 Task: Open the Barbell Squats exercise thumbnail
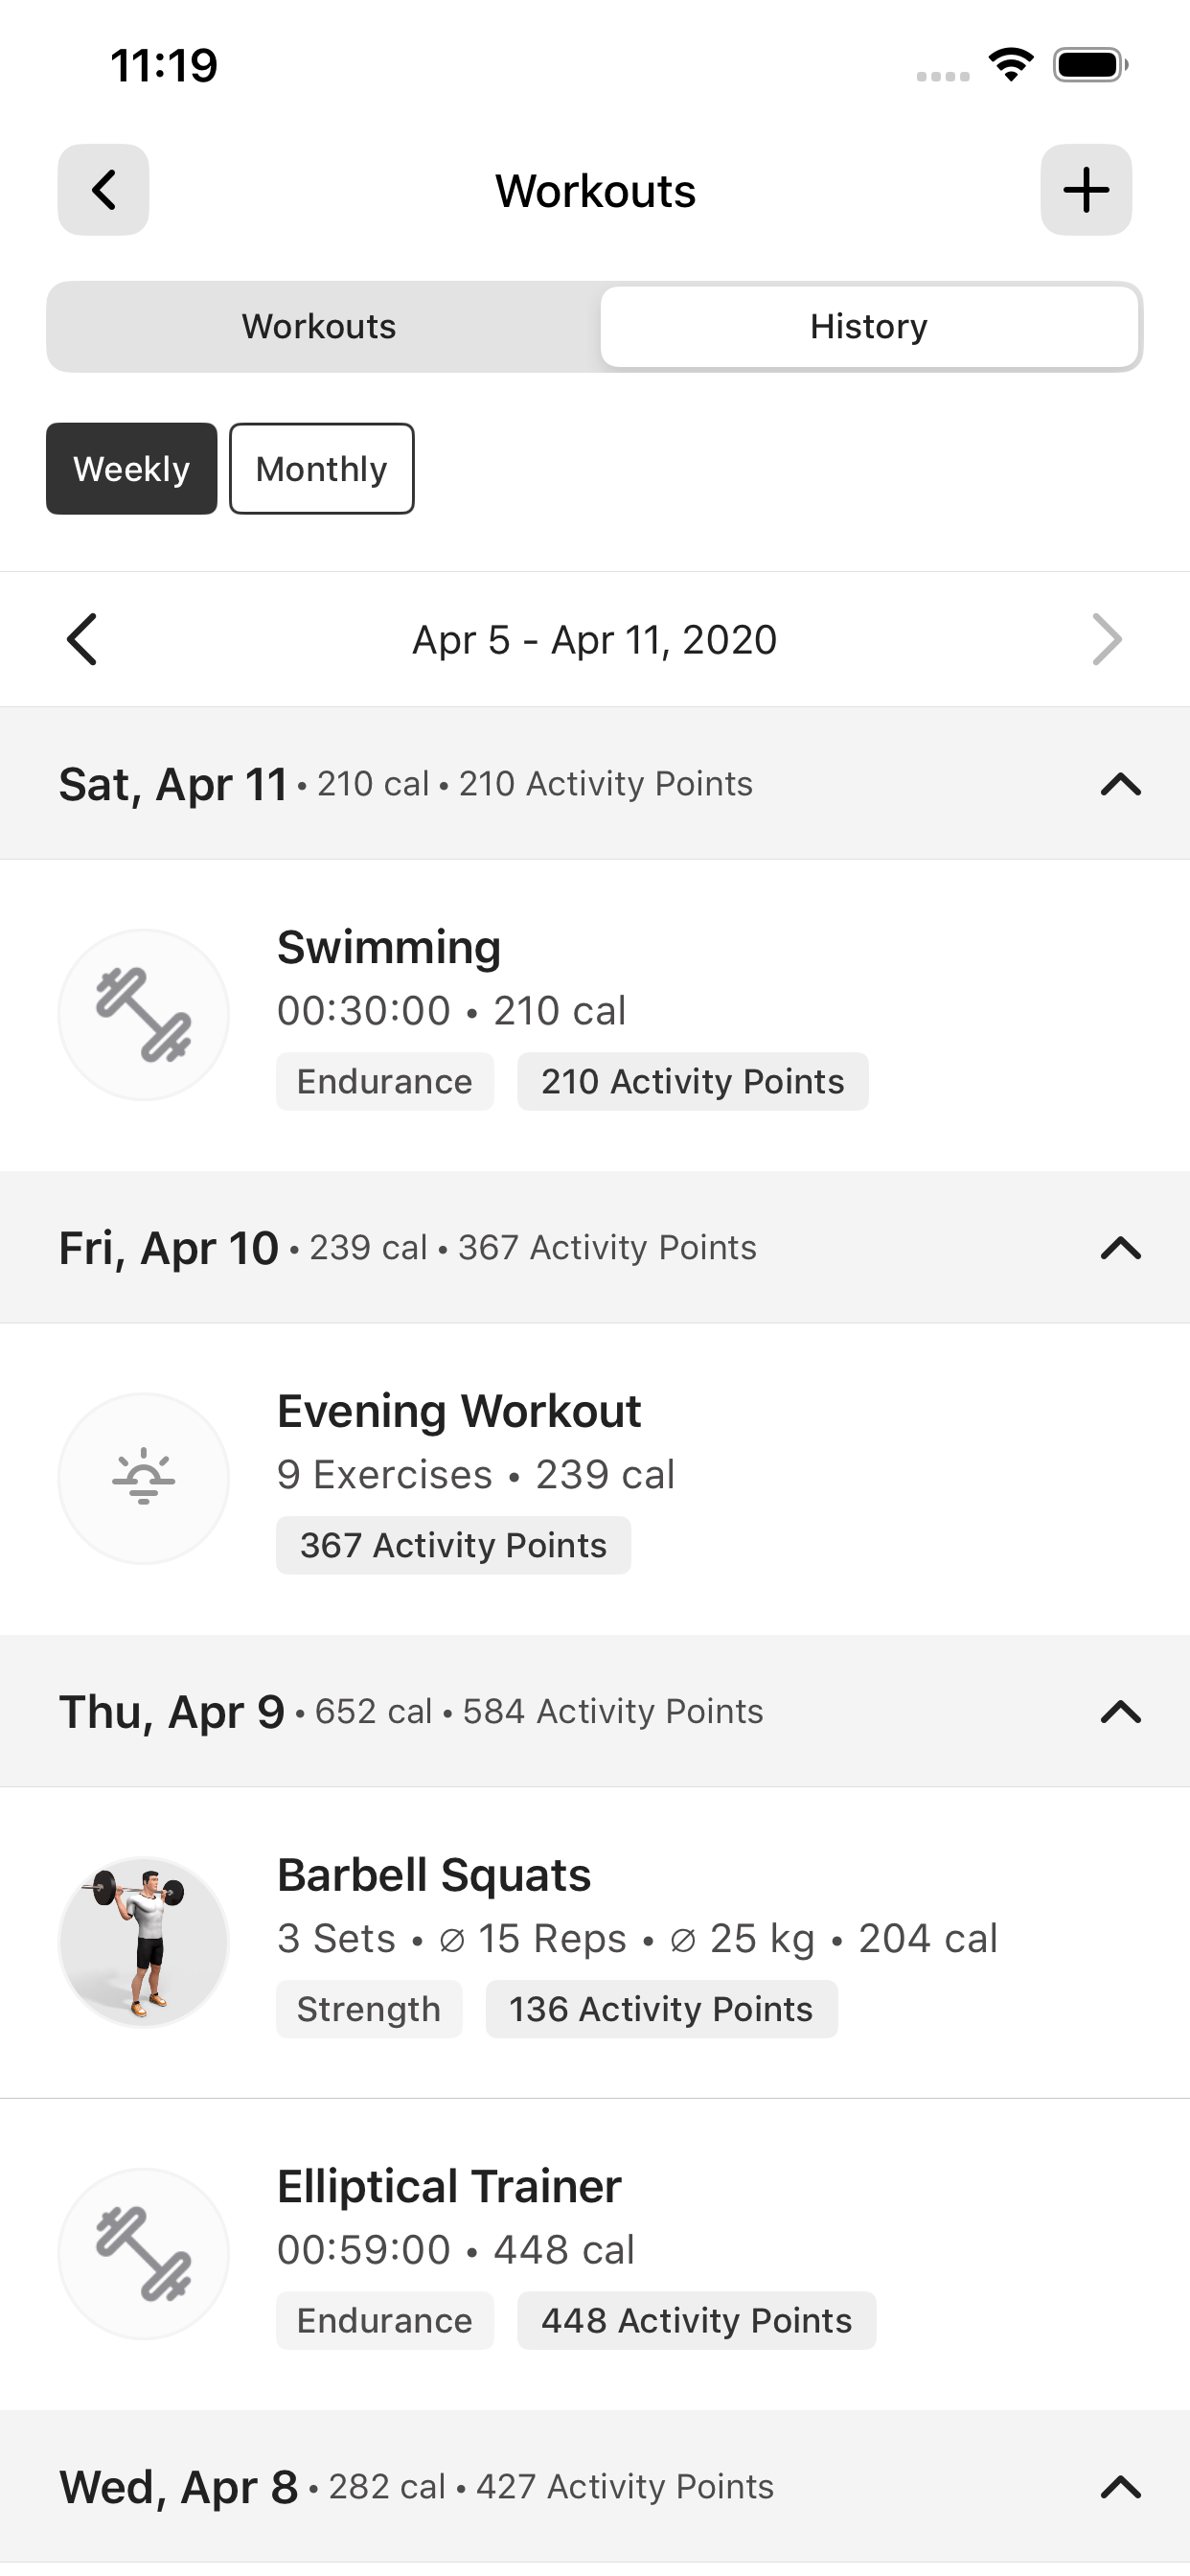click(144, 1942)
